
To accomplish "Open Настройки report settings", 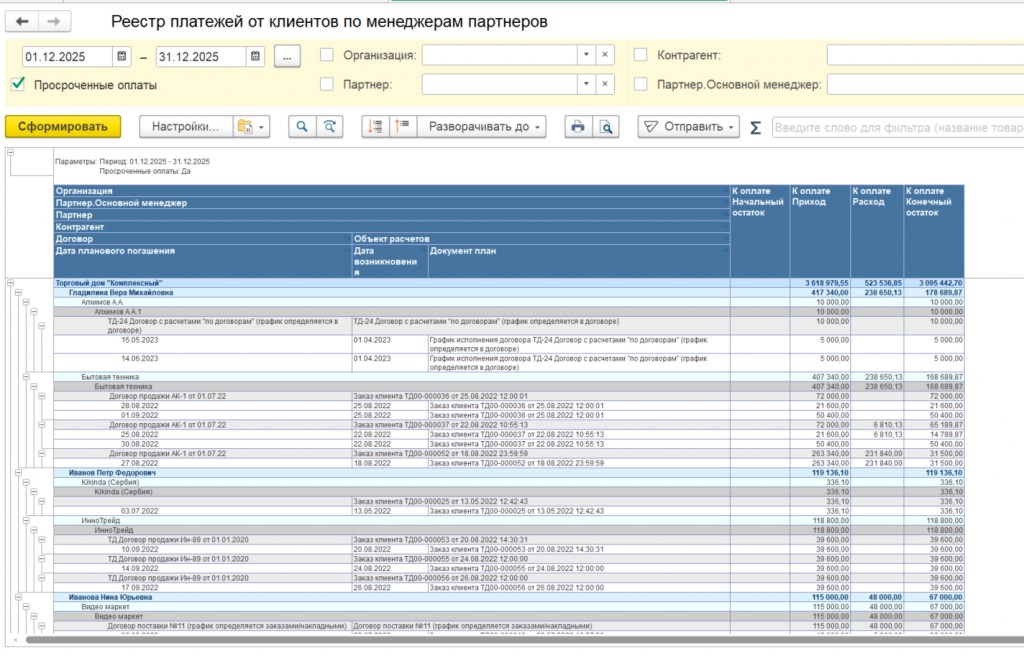I will (x=185, y=127).
